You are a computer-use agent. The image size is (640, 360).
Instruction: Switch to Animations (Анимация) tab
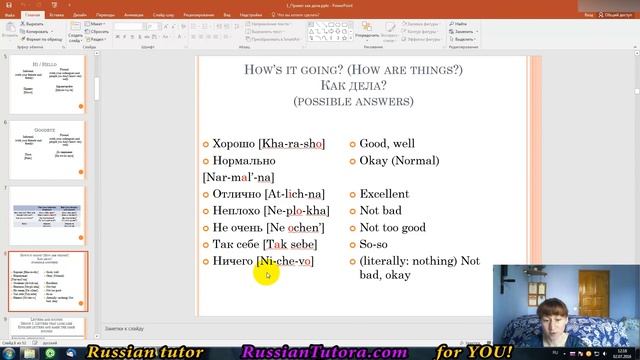(x=133, y=15)
